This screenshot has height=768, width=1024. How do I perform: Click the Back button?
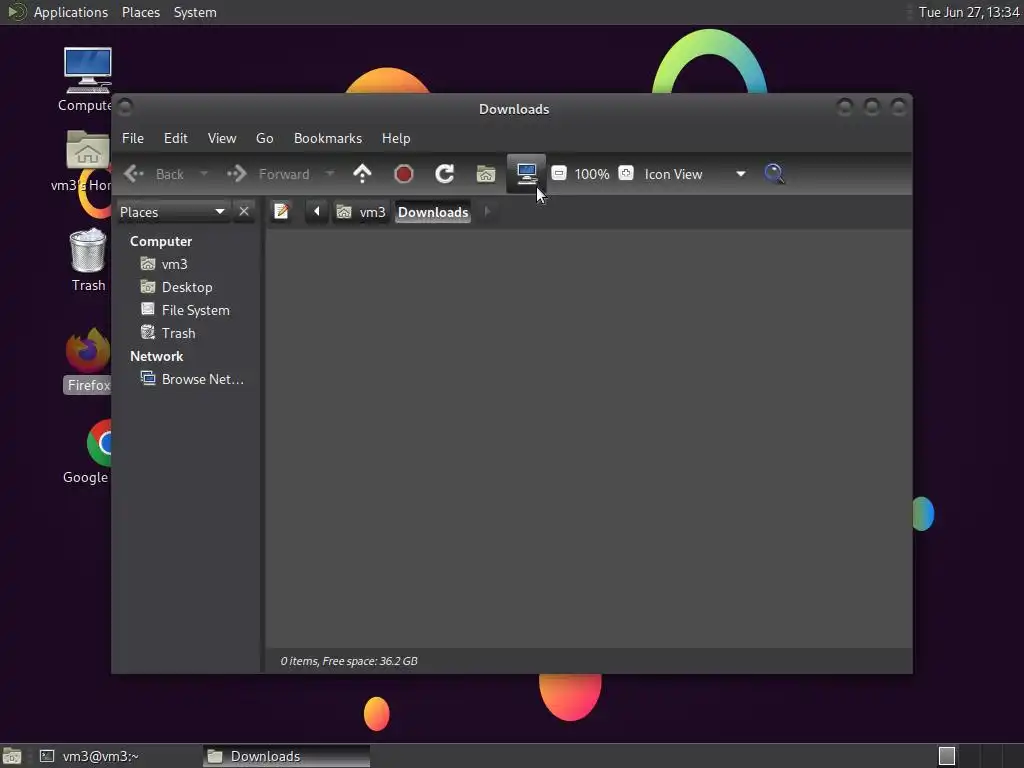tap(155, 174)
